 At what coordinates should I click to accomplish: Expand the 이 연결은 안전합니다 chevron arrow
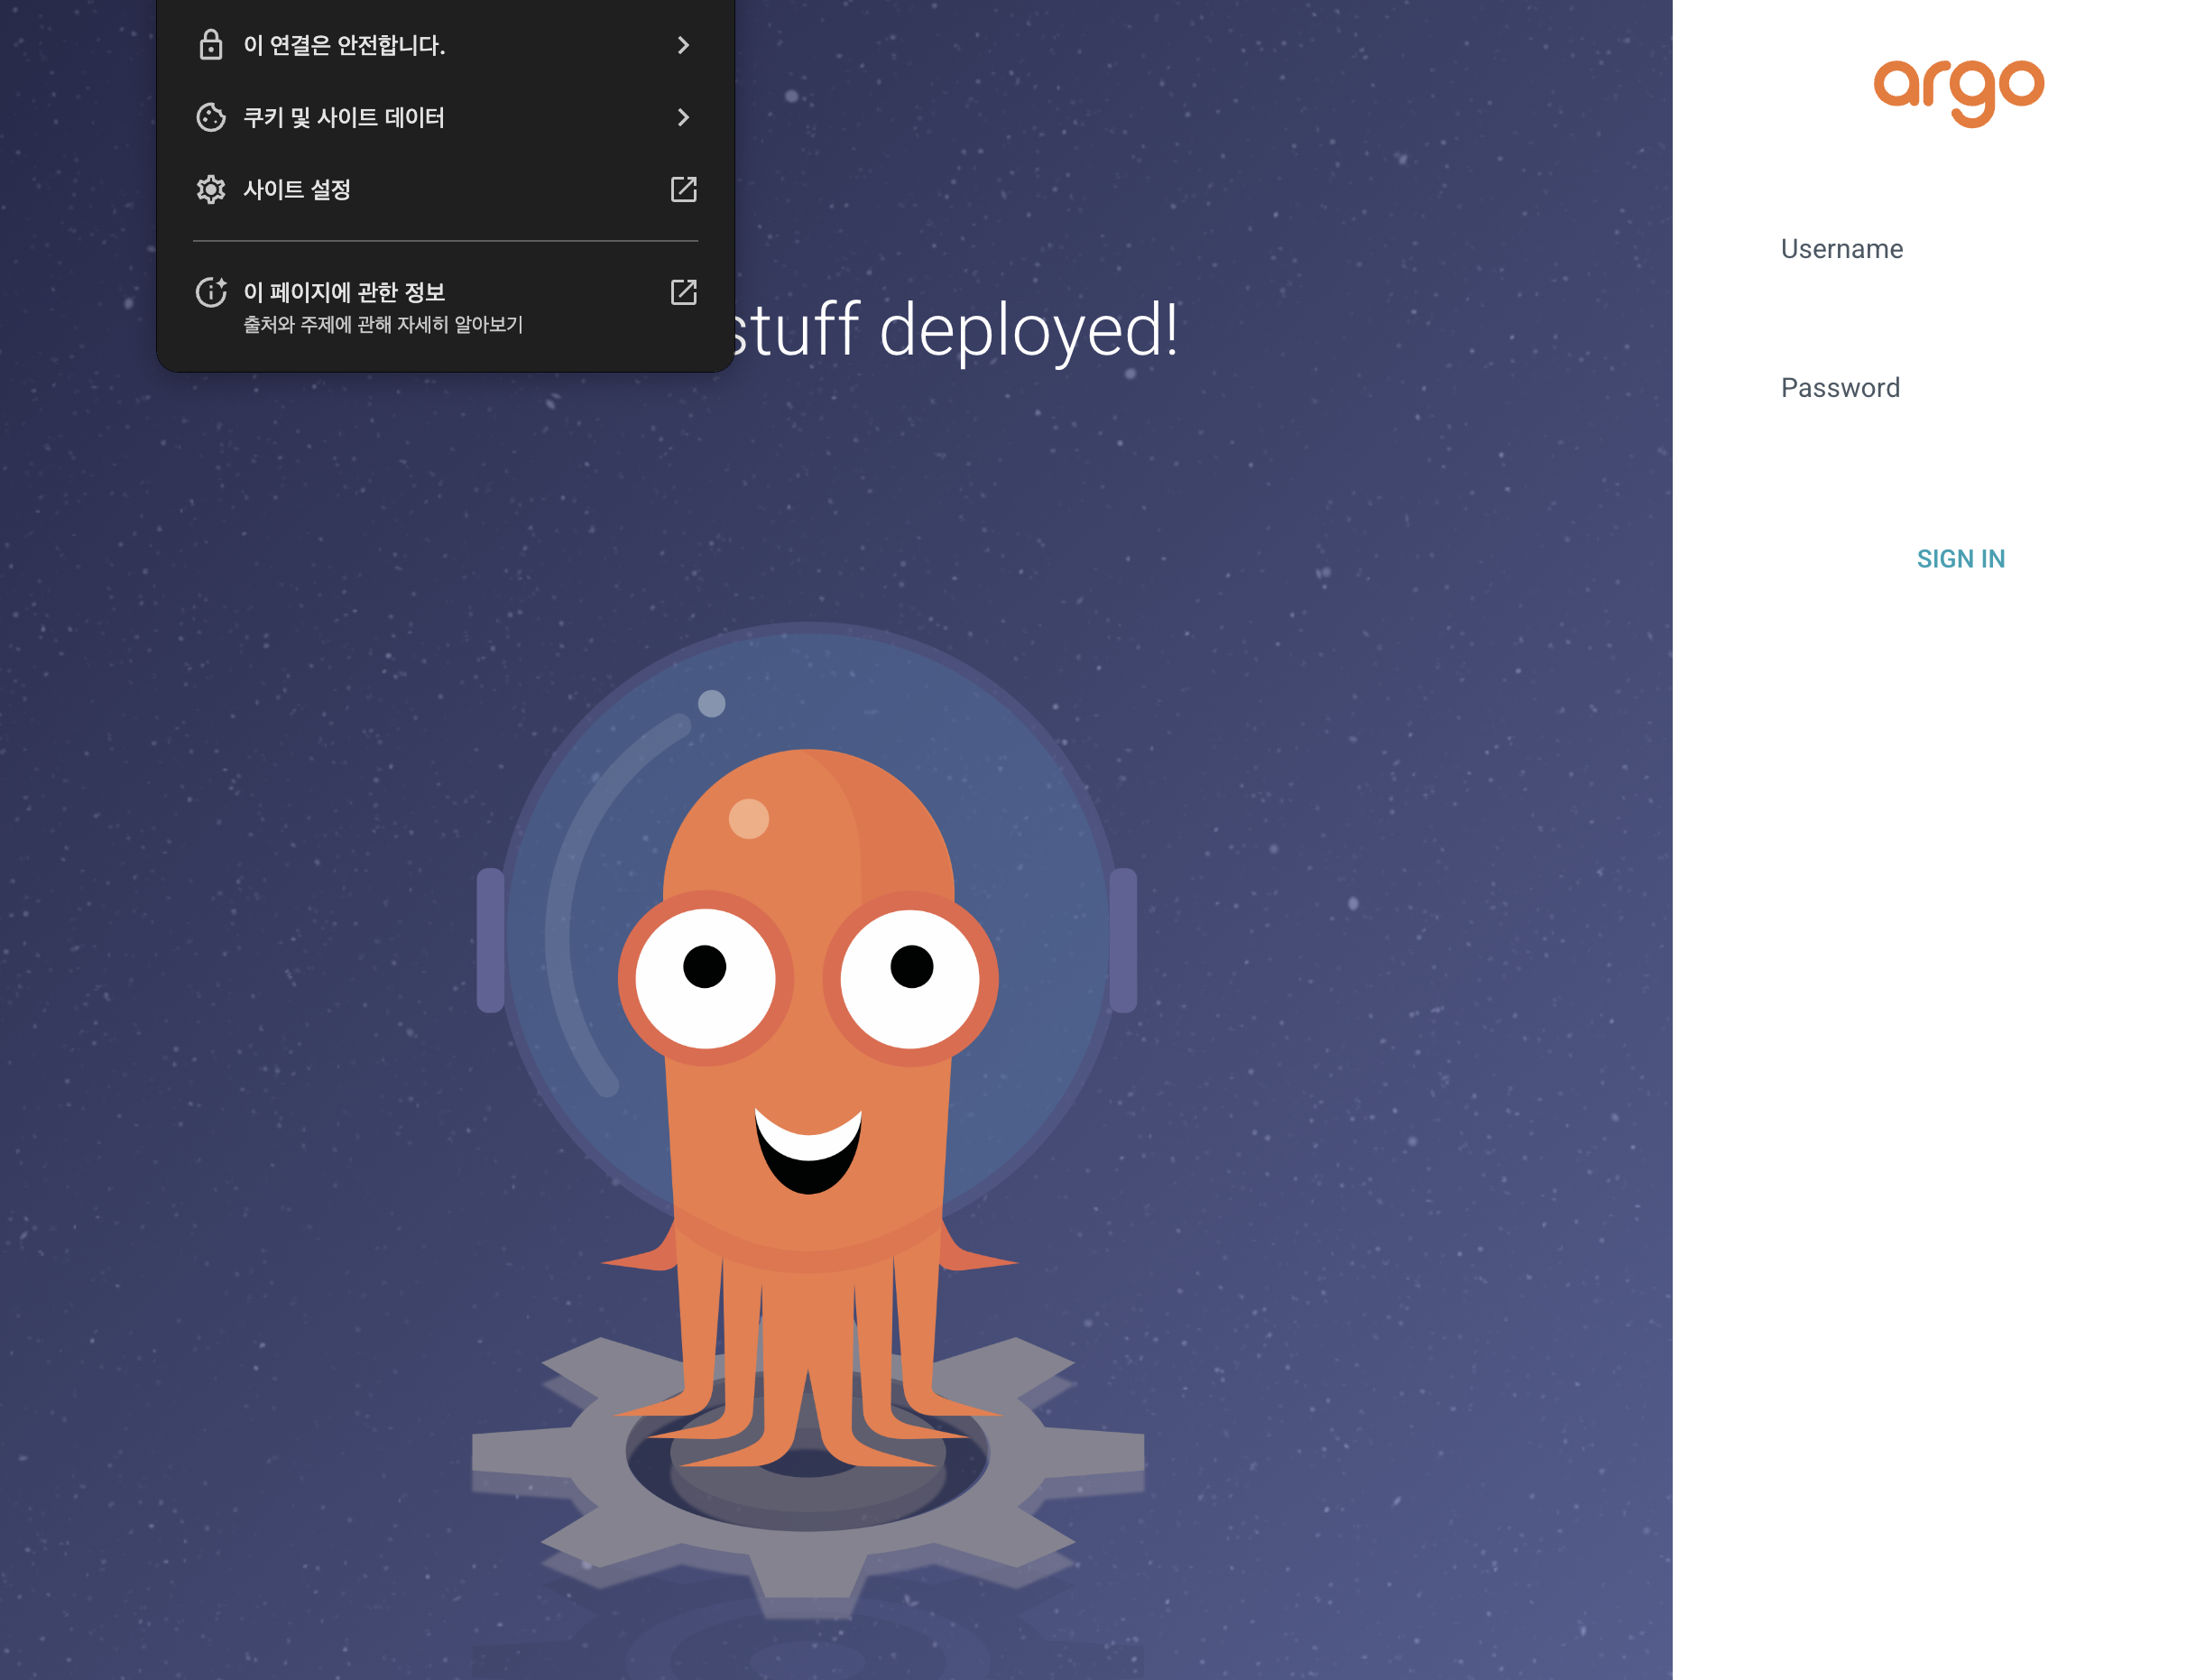click(683, 45)
